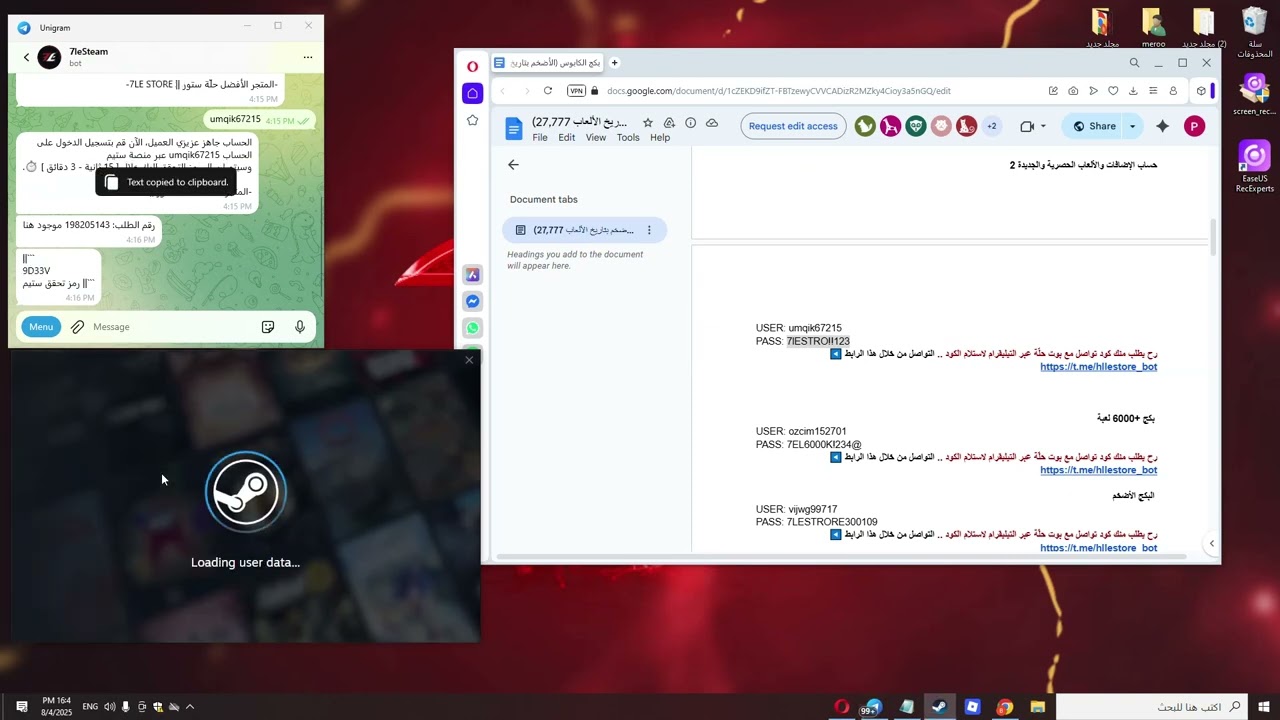The image size is (1280, 720).
Task: Open EaseUS RecExperts desktop shortcut
Action: (x=1254, y=167)
